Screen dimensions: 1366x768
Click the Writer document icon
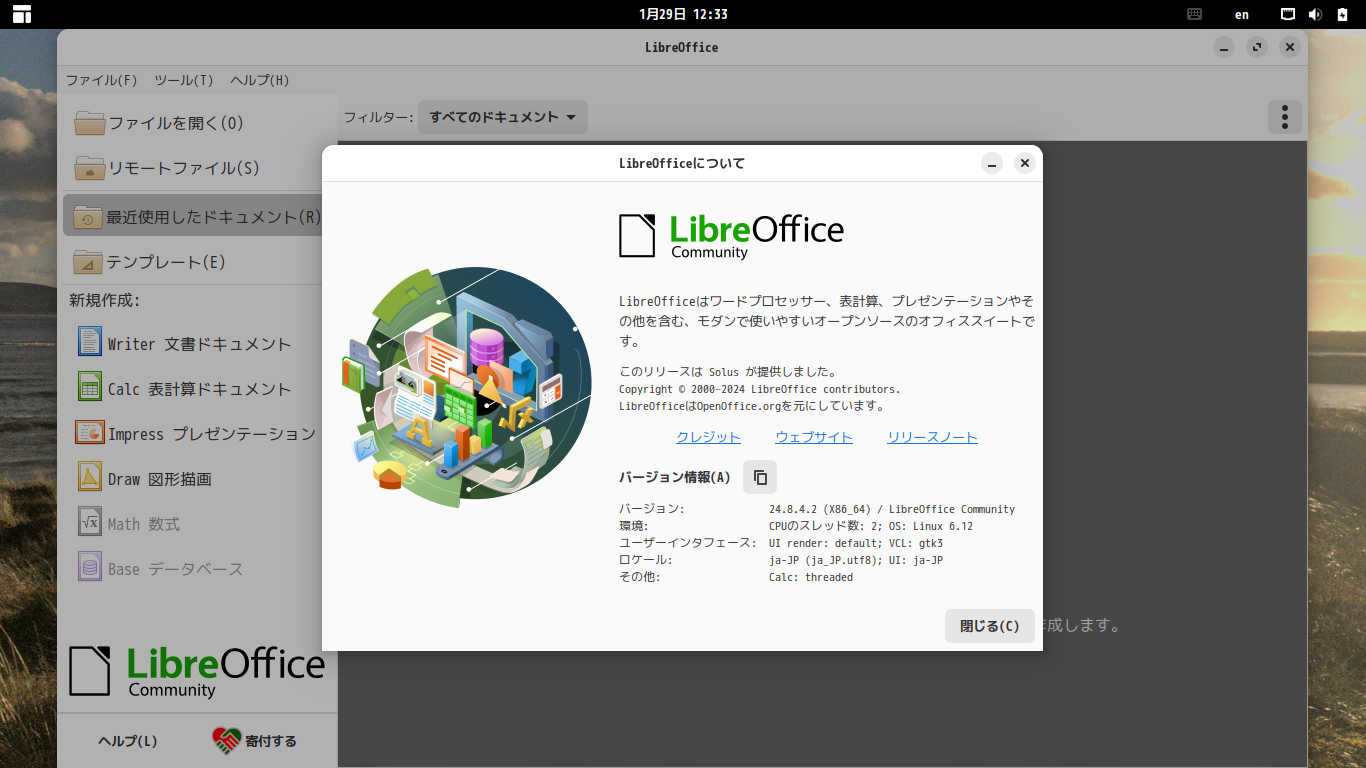(90, 342)
